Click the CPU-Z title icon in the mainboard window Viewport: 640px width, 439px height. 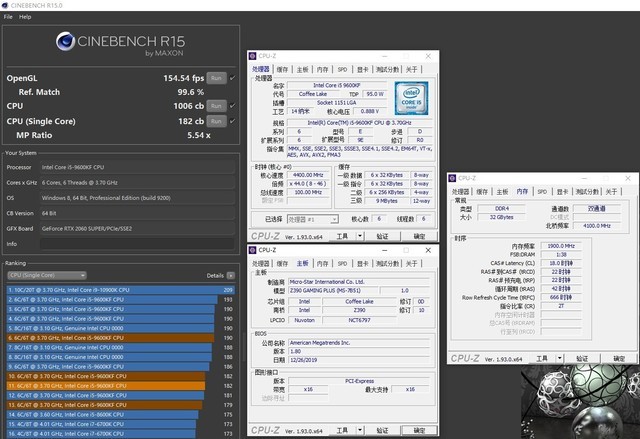[253, 250]
